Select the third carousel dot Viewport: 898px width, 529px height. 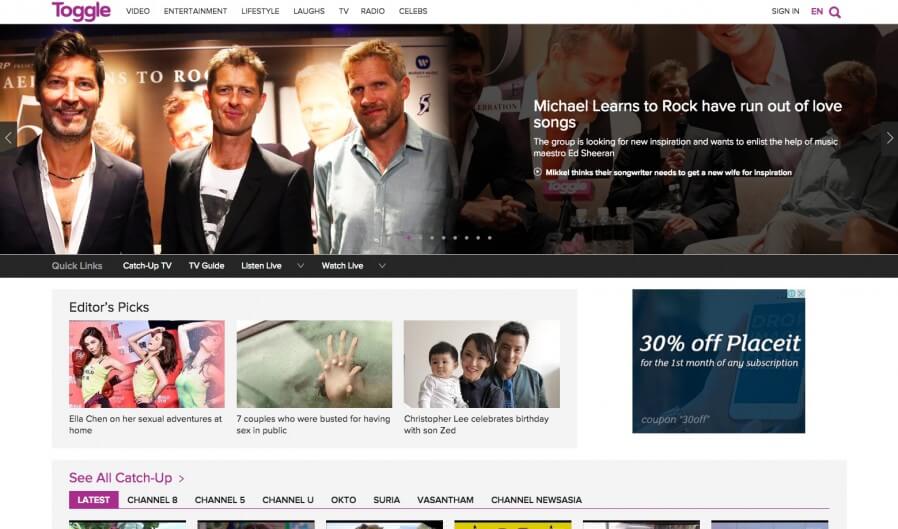(x=432, y=238)
